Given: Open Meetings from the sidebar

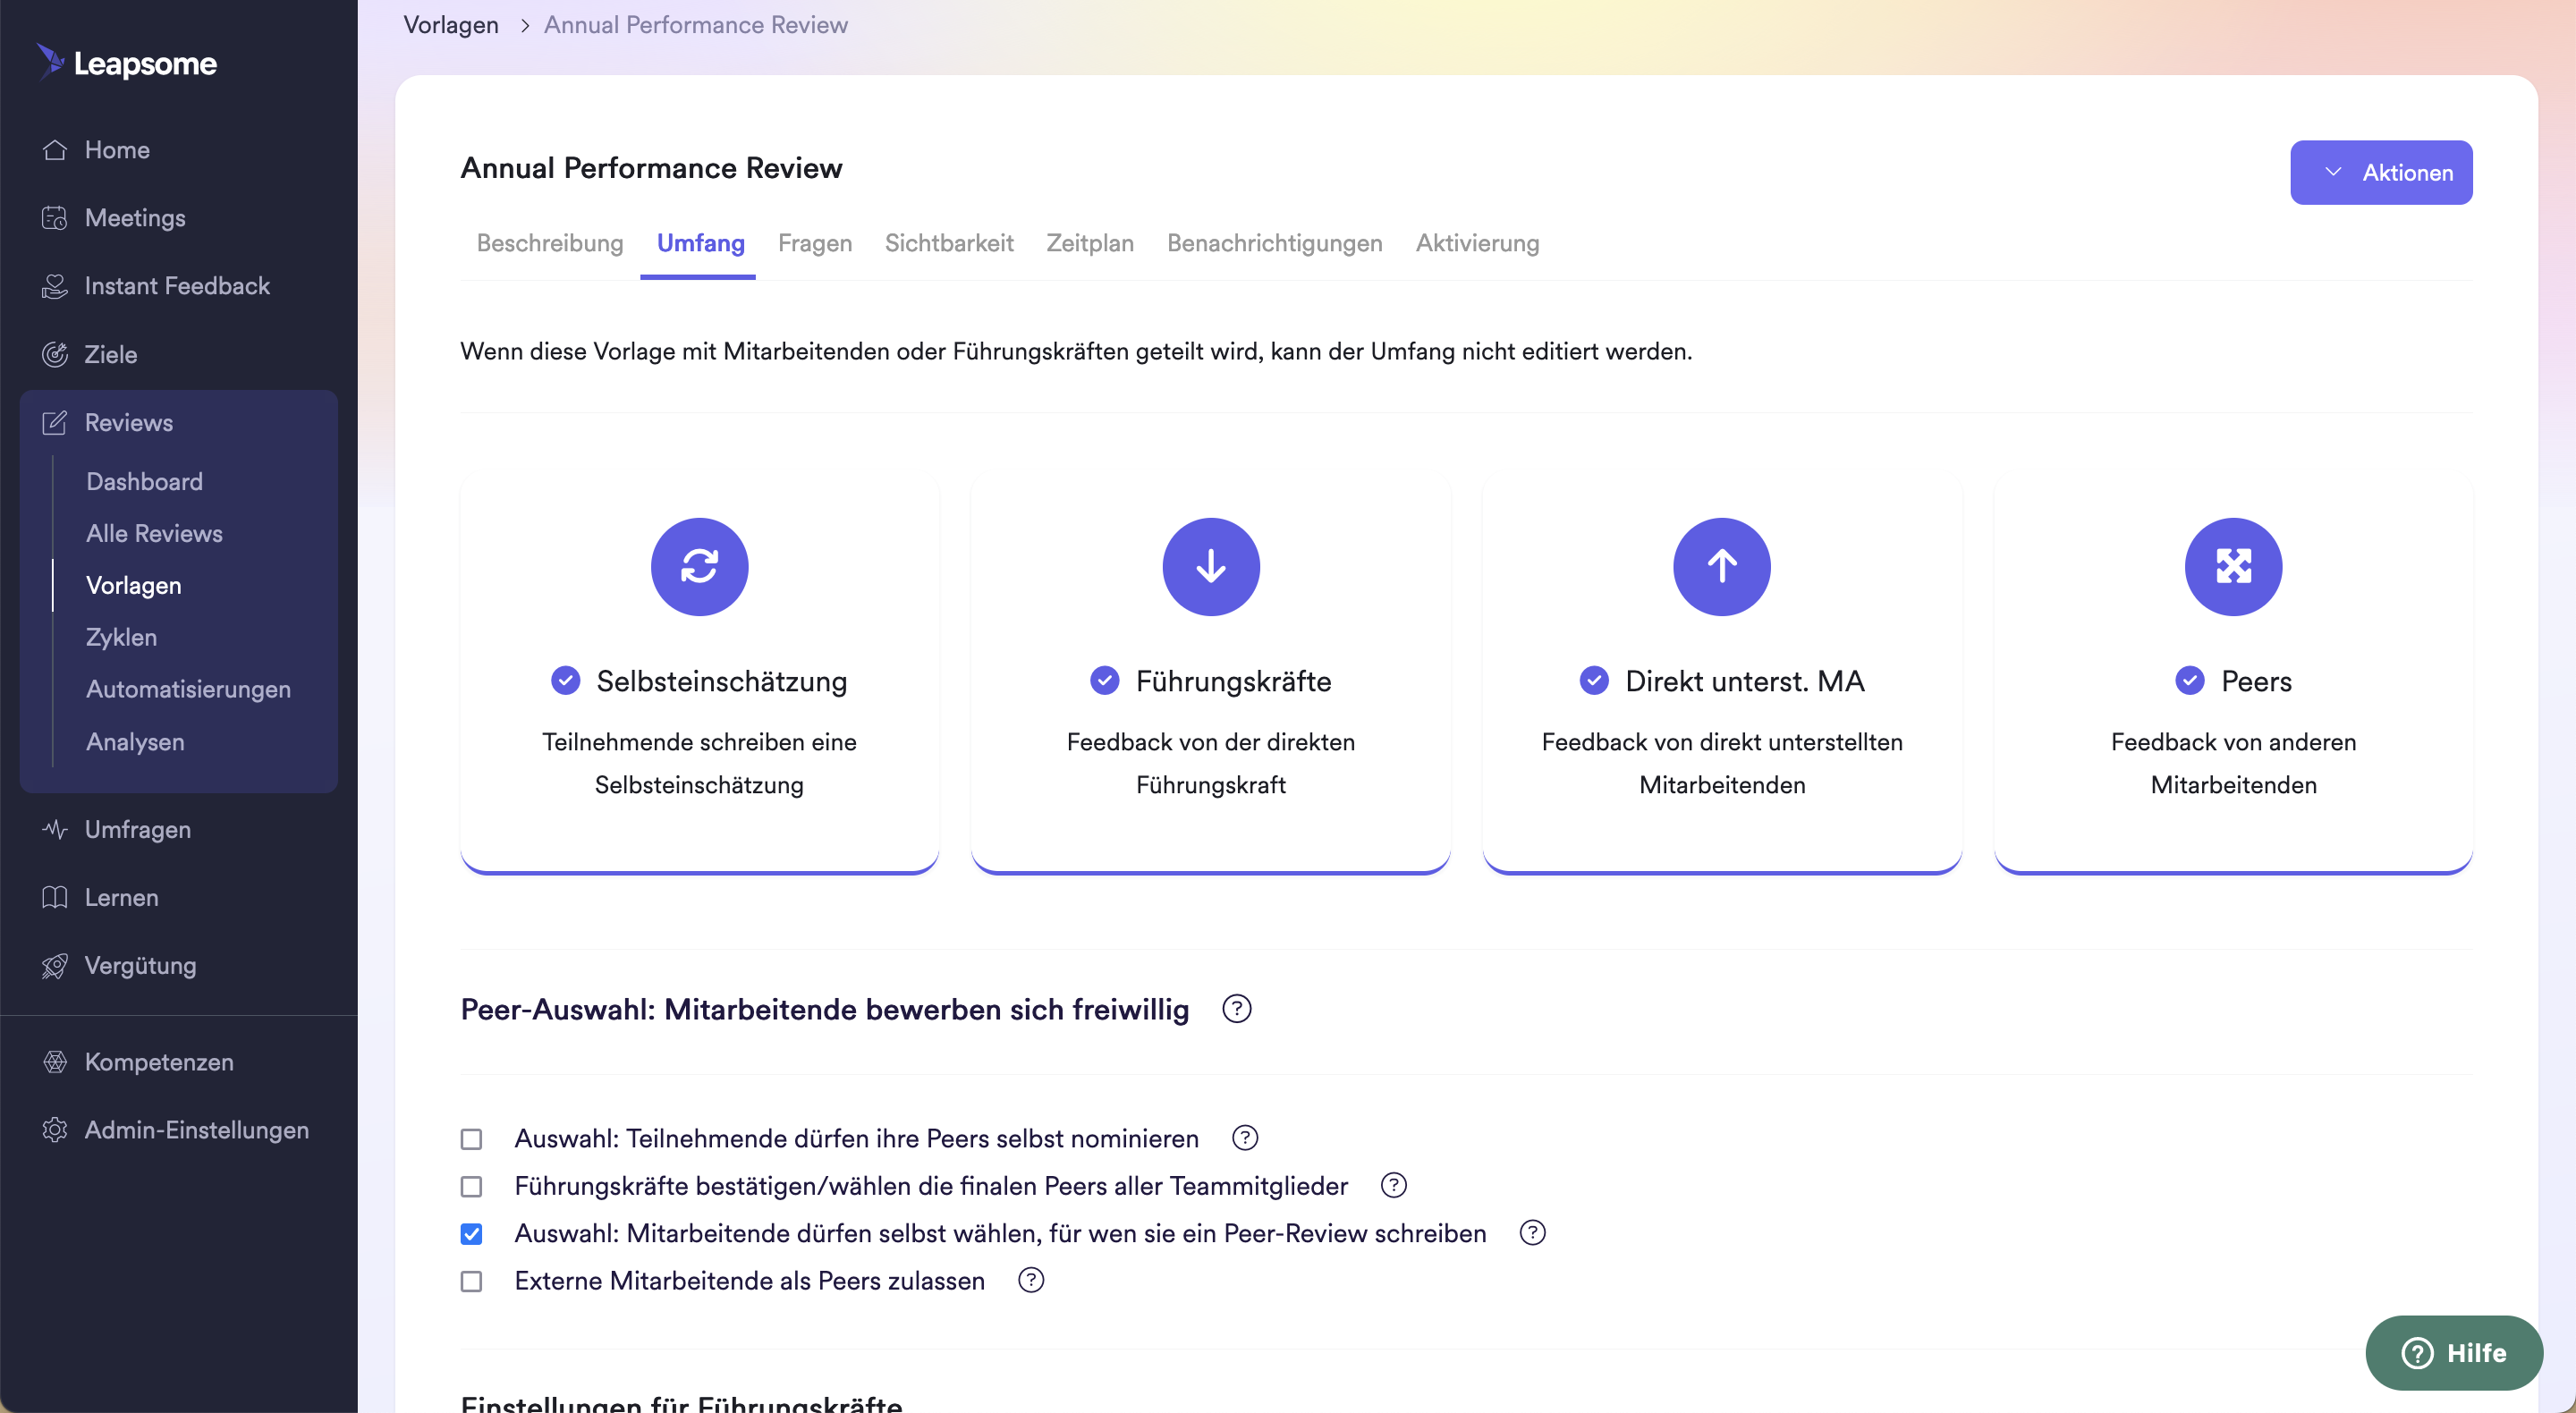Looking at the screenshot, I should (135, 218).
